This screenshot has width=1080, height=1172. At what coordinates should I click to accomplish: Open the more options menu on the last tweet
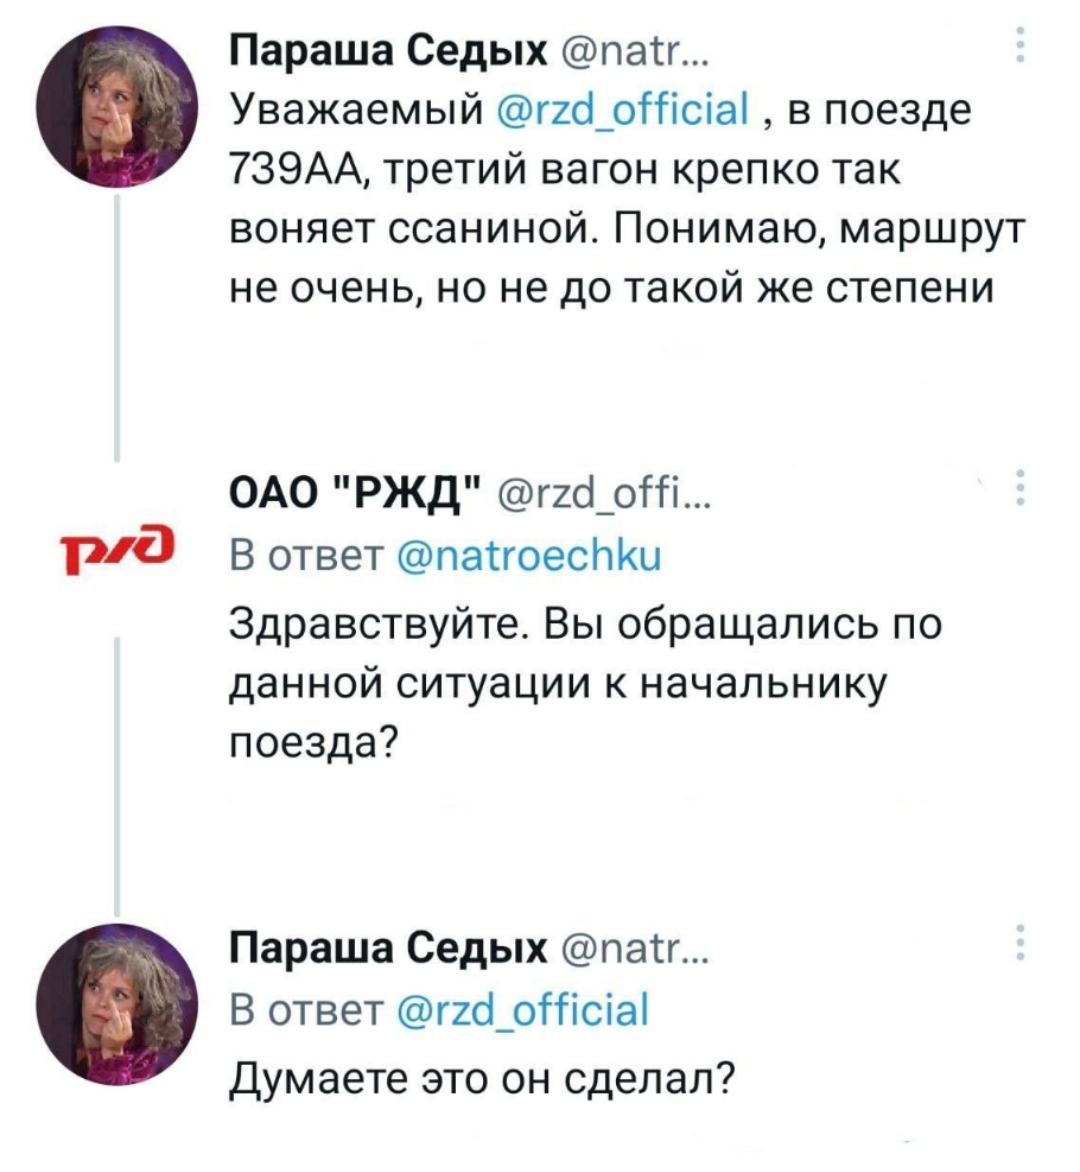click(1019, 942)
